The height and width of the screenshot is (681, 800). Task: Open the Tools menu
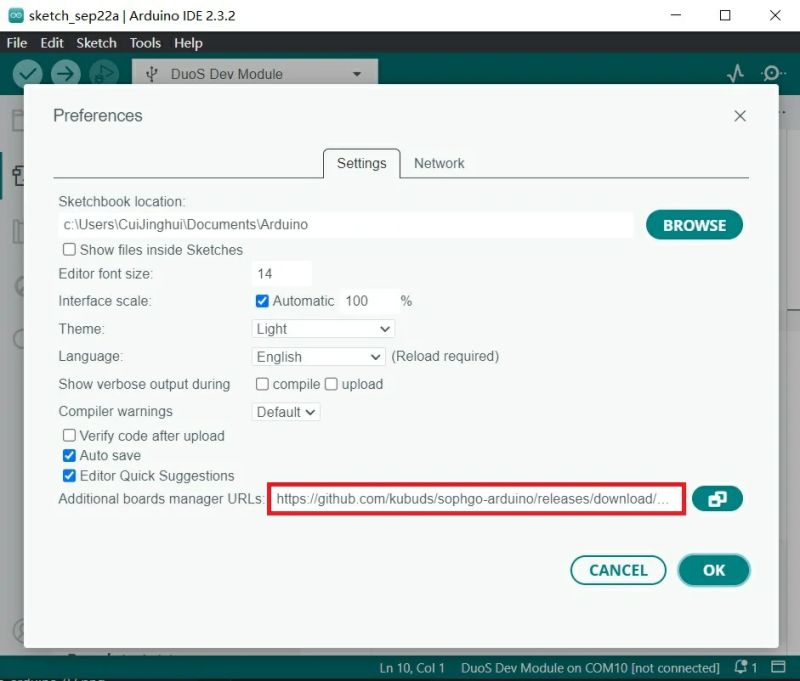click(x=145, y=43)
